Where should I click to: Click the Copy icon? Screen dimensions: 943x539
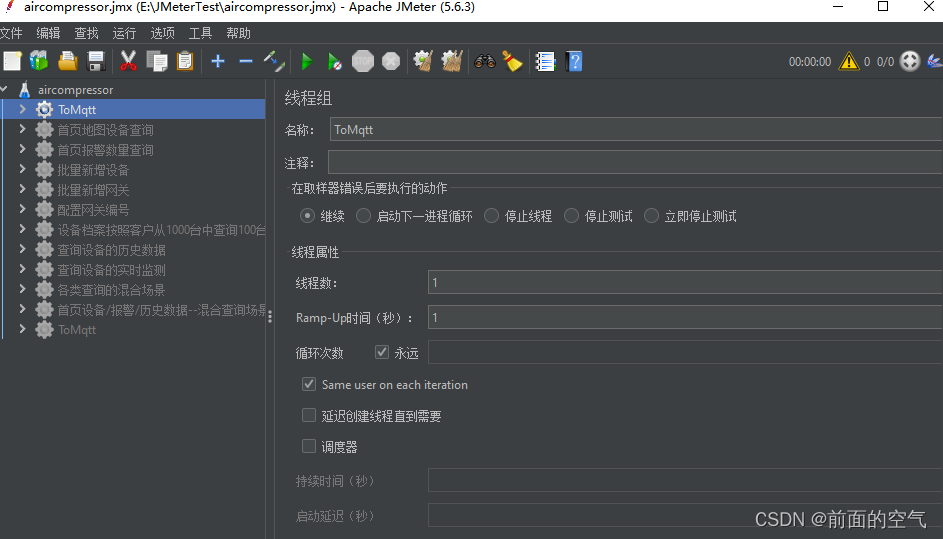[x=157, y=61]
